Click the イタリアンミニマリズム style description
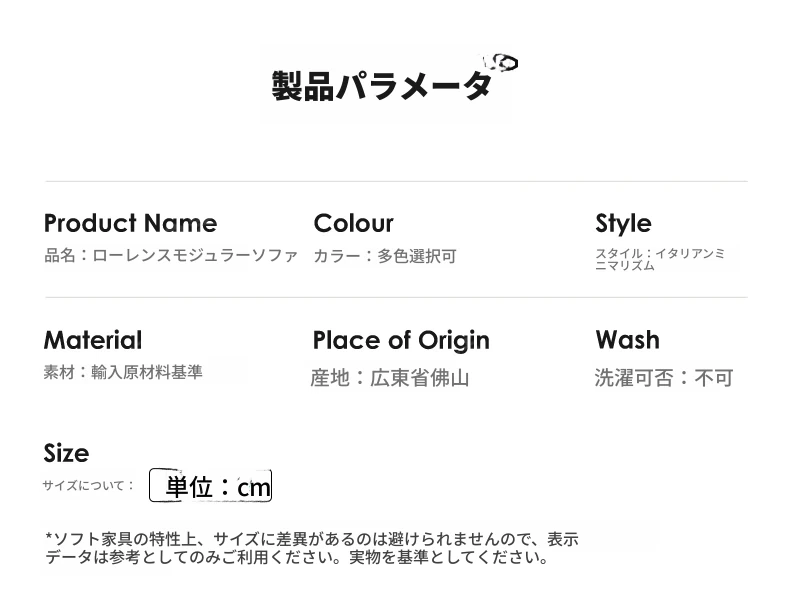Screen dimensions: 790x603 (x=660, y=259)
